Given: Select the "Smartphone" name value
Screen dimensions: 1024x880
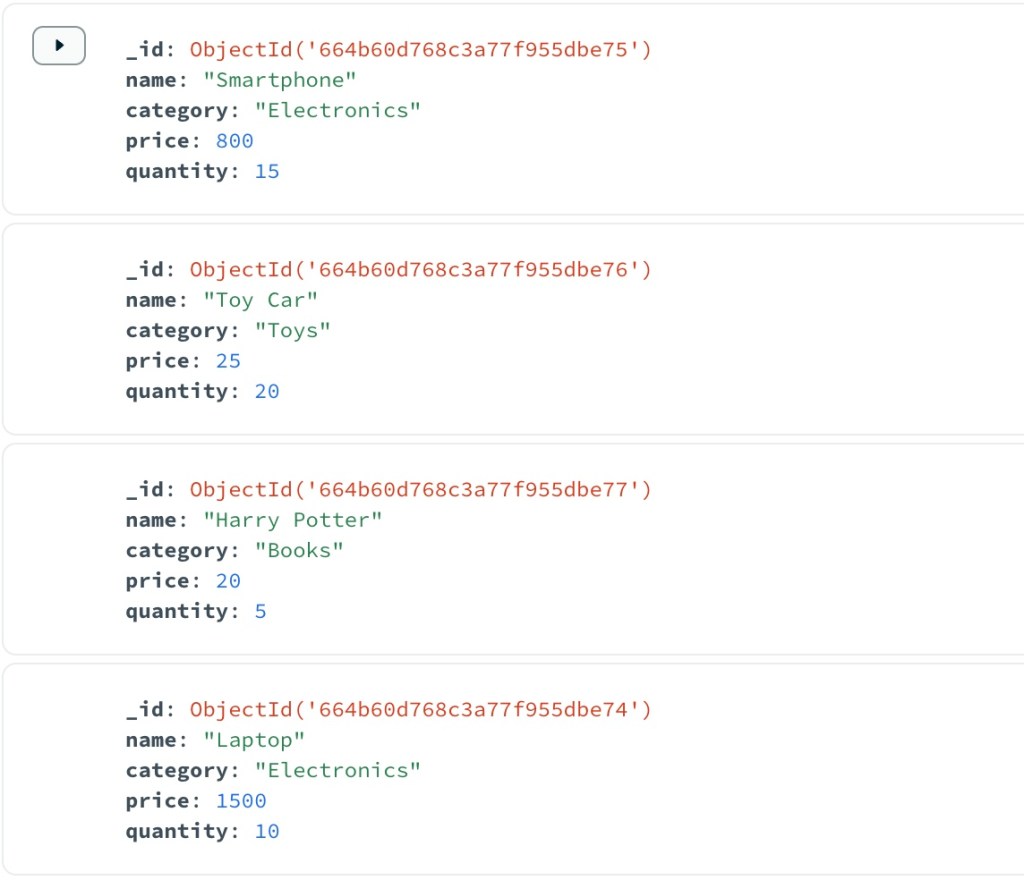Looking at the screenshot, I should 280,80.
